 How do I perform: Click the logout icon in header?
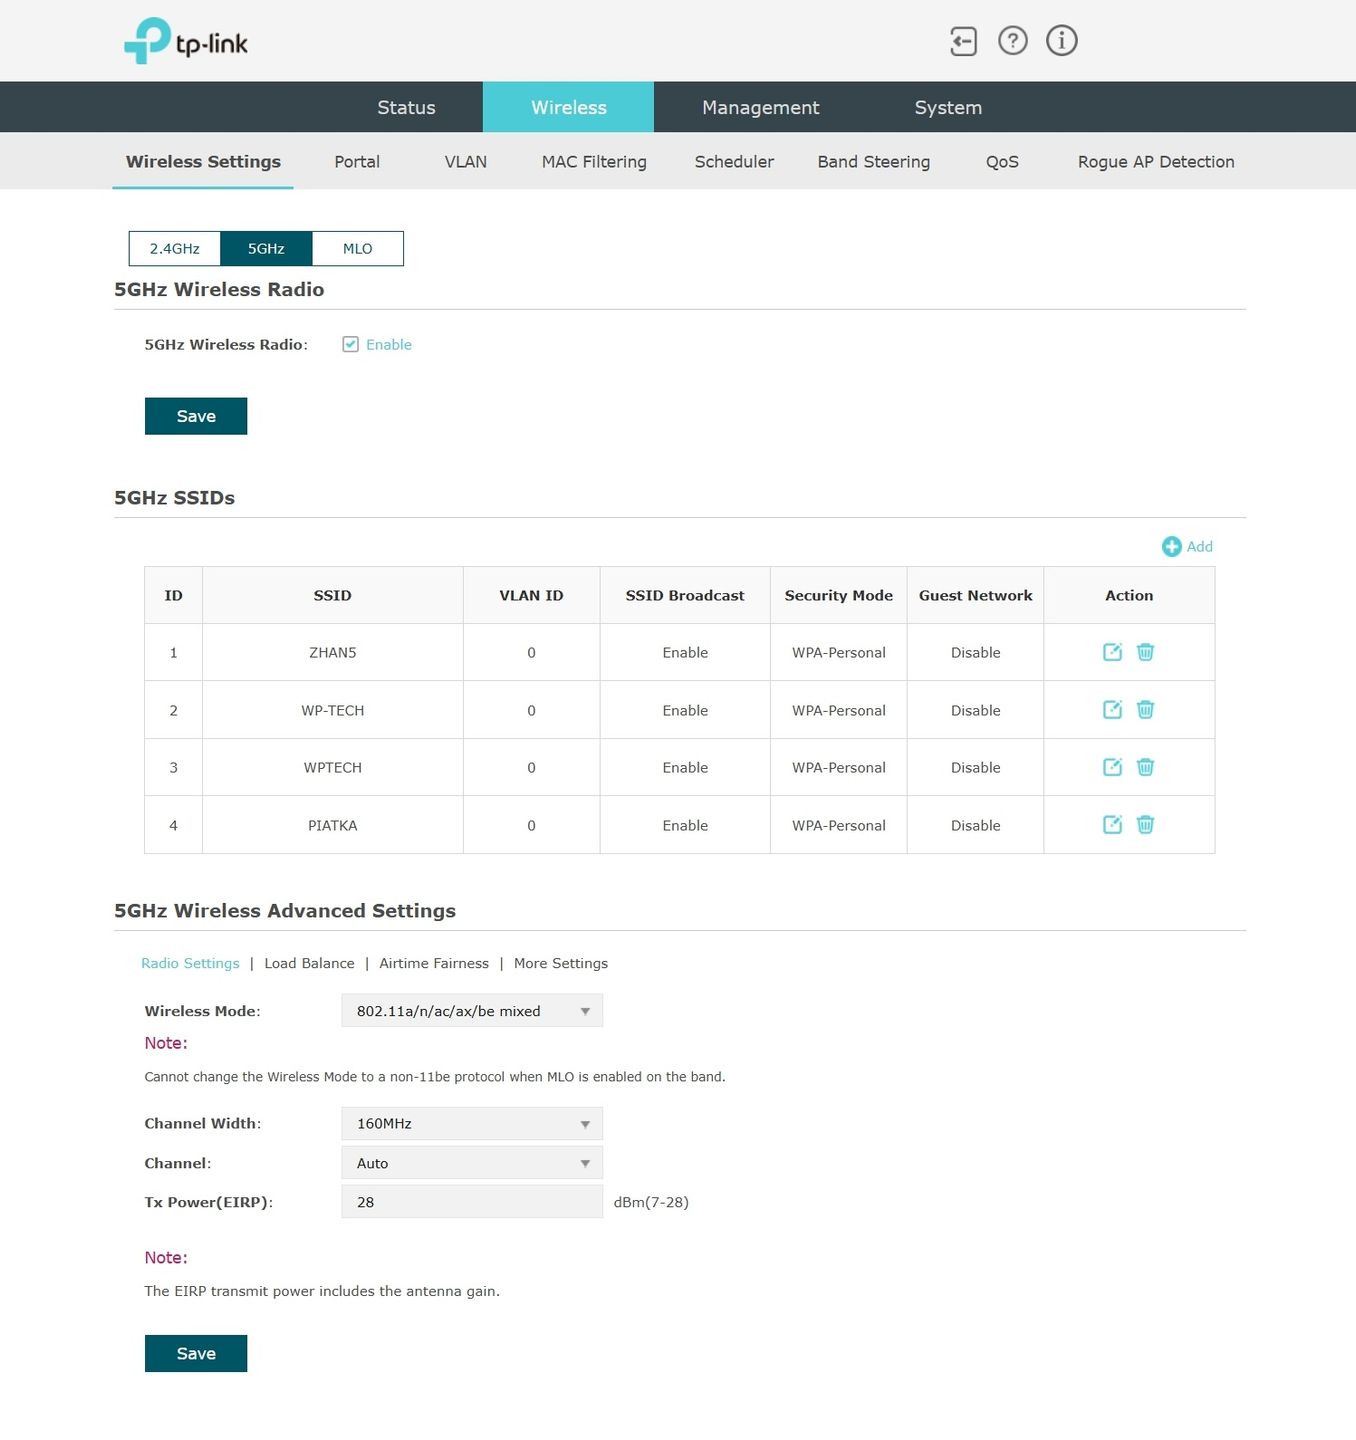point(963,41)
